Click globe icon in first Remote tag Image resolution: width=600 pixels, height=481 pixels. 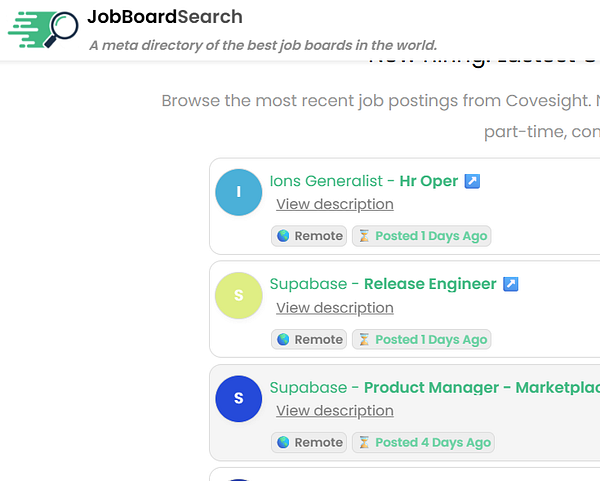(x=283, y=236)
